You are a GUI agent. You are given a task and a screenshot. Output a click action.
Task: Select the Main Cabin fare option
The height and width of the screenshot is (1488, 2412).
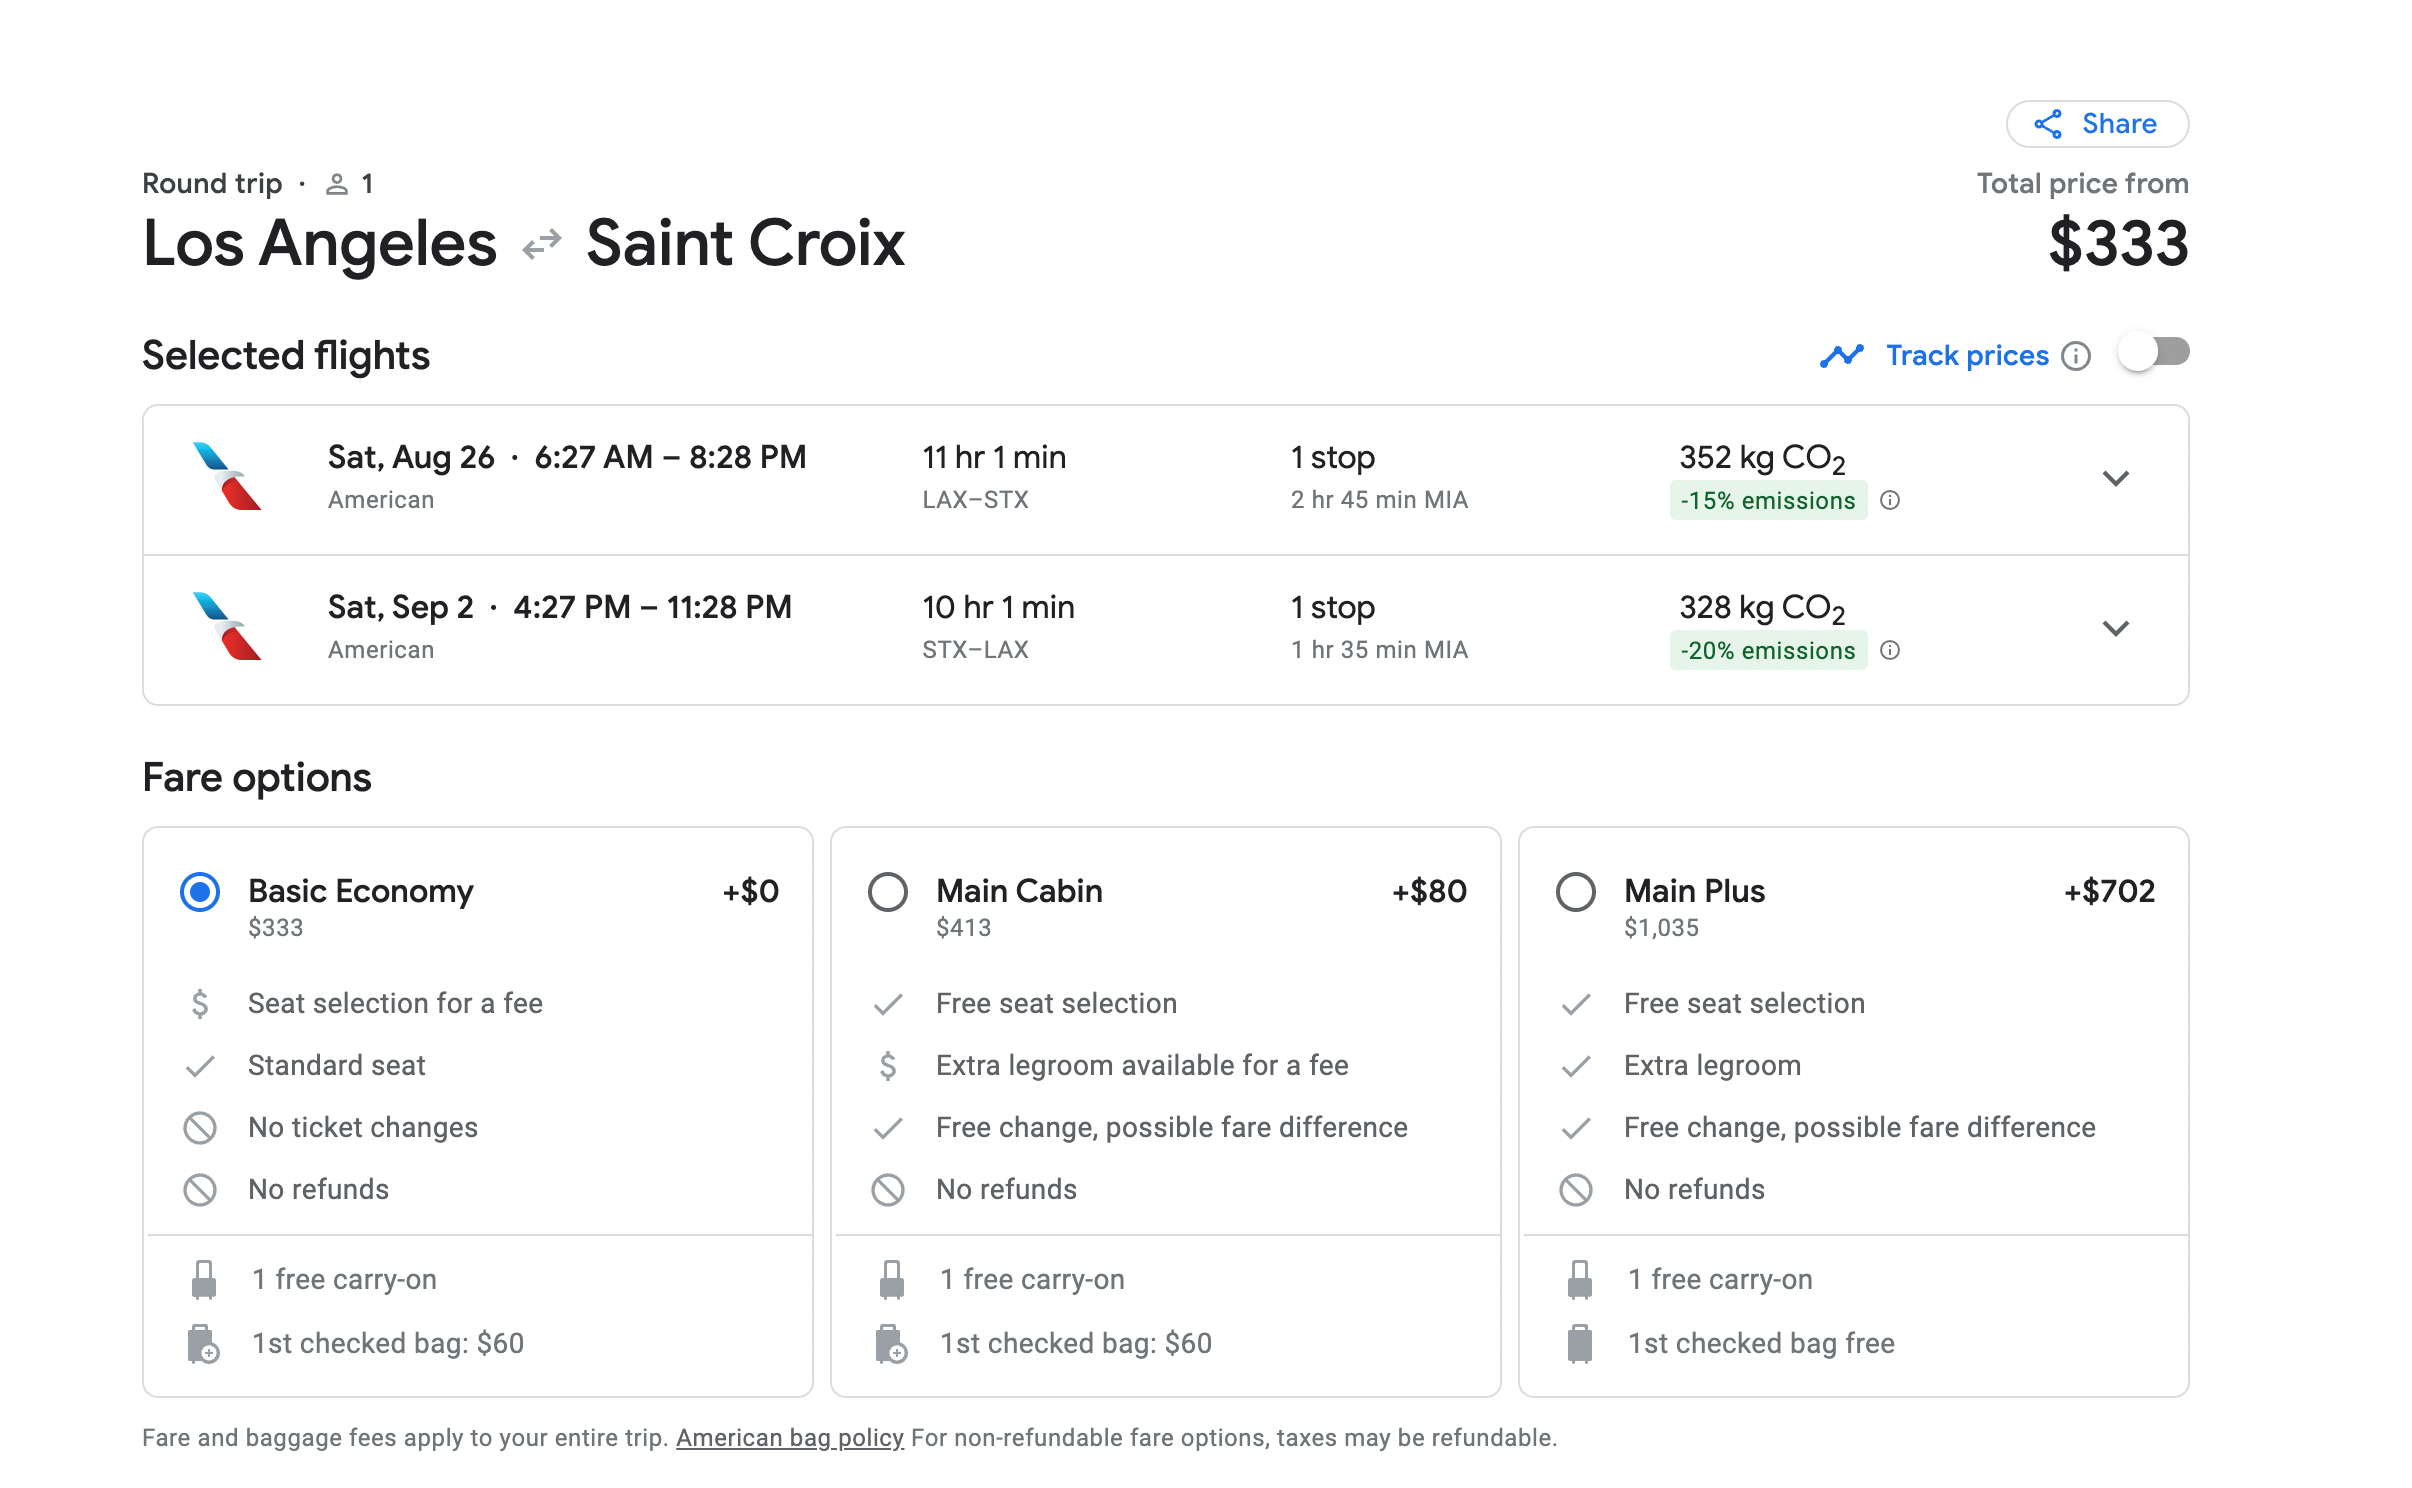[888, 891]
